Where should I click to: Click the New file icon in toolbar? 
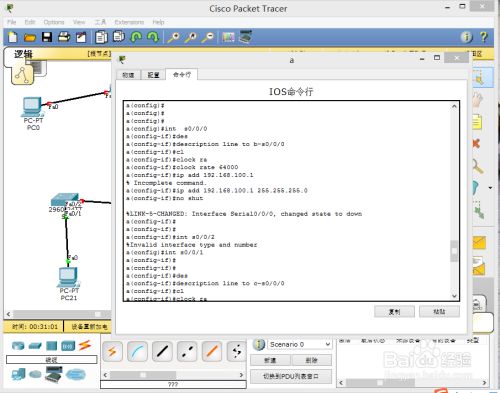[x=13, y=37]
